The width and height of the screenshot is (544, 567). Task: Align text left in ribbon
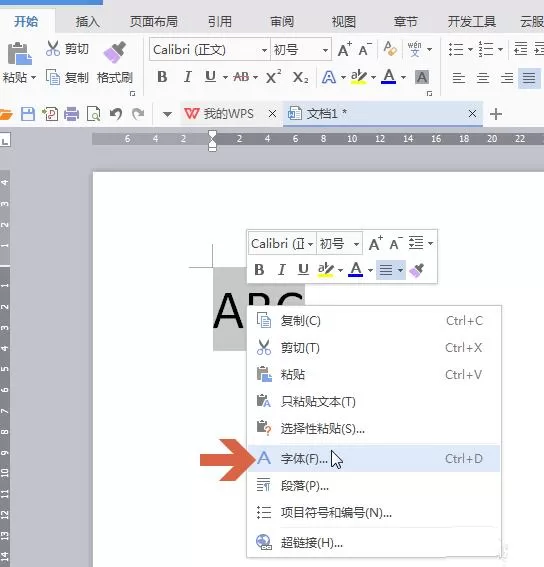[x=459, y=77]
